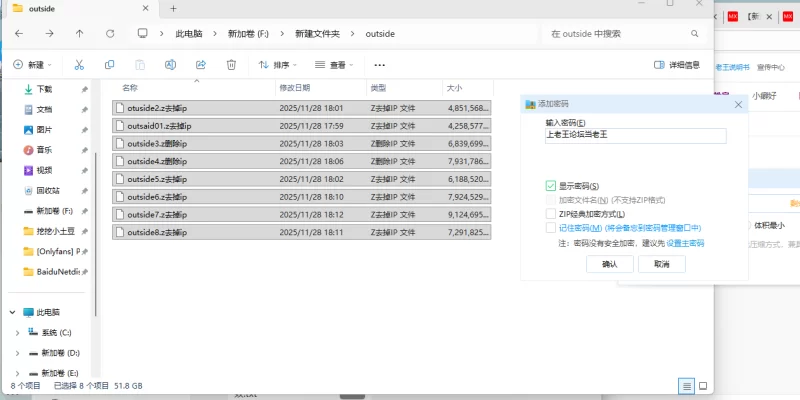The image size is (800, 400).
Task: Open the 新建 dropdown menu
Action: coord(33,65)
